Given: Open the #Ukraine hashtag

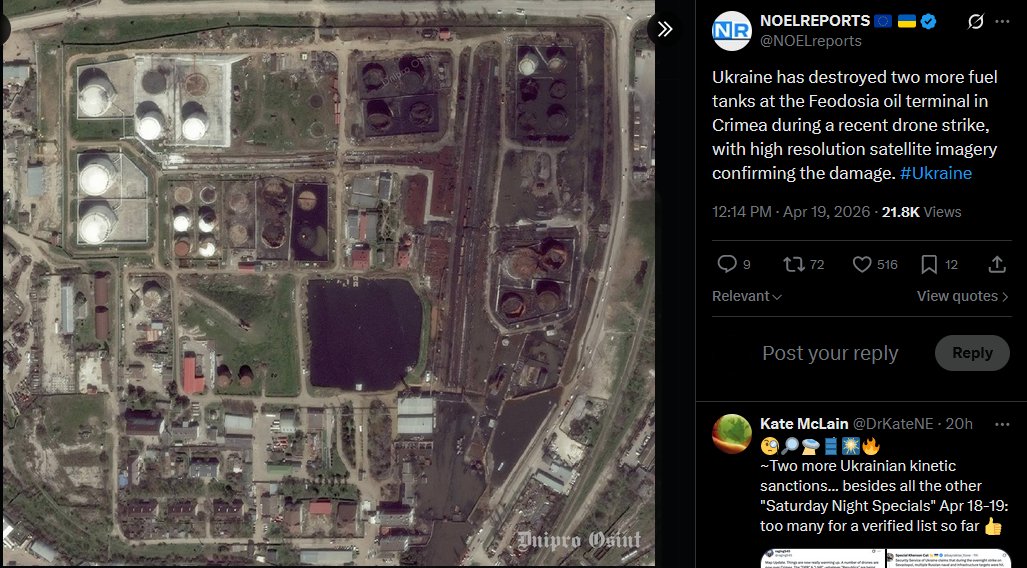Looking at the screenshot, I should [936, 173].
